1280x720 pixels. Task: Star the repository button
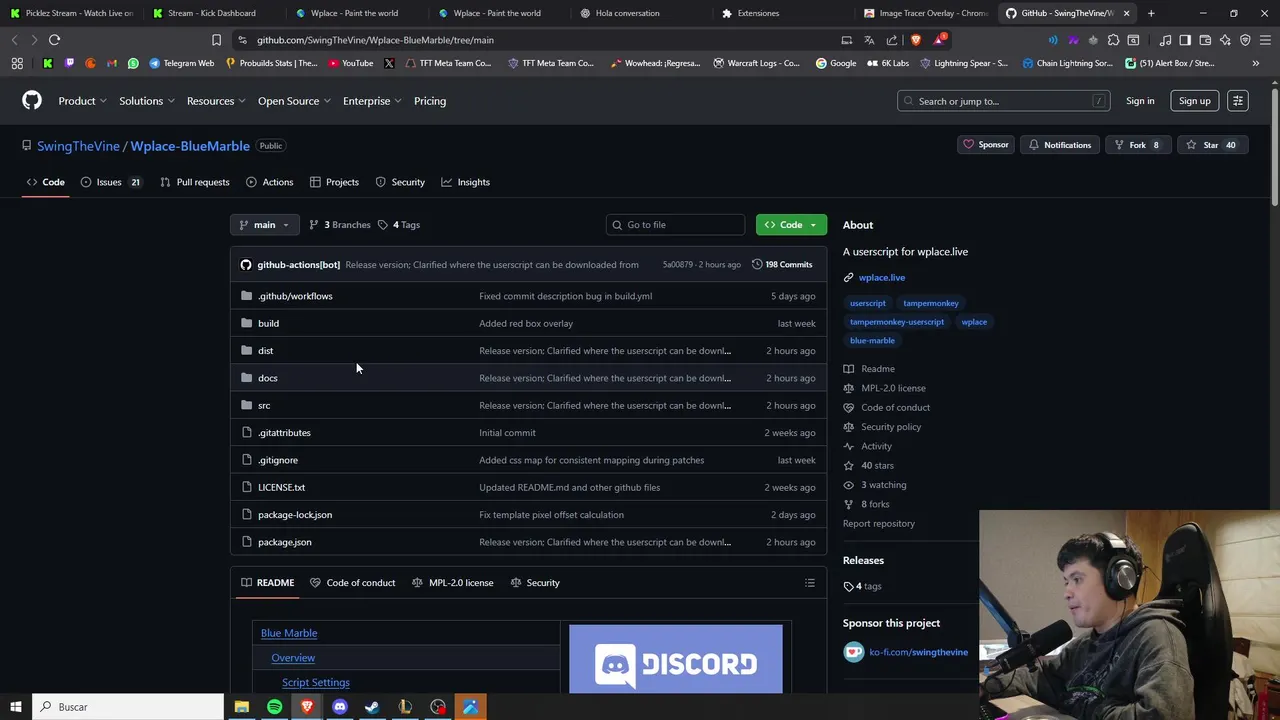pyautogui.click(x=1211, y=145)
